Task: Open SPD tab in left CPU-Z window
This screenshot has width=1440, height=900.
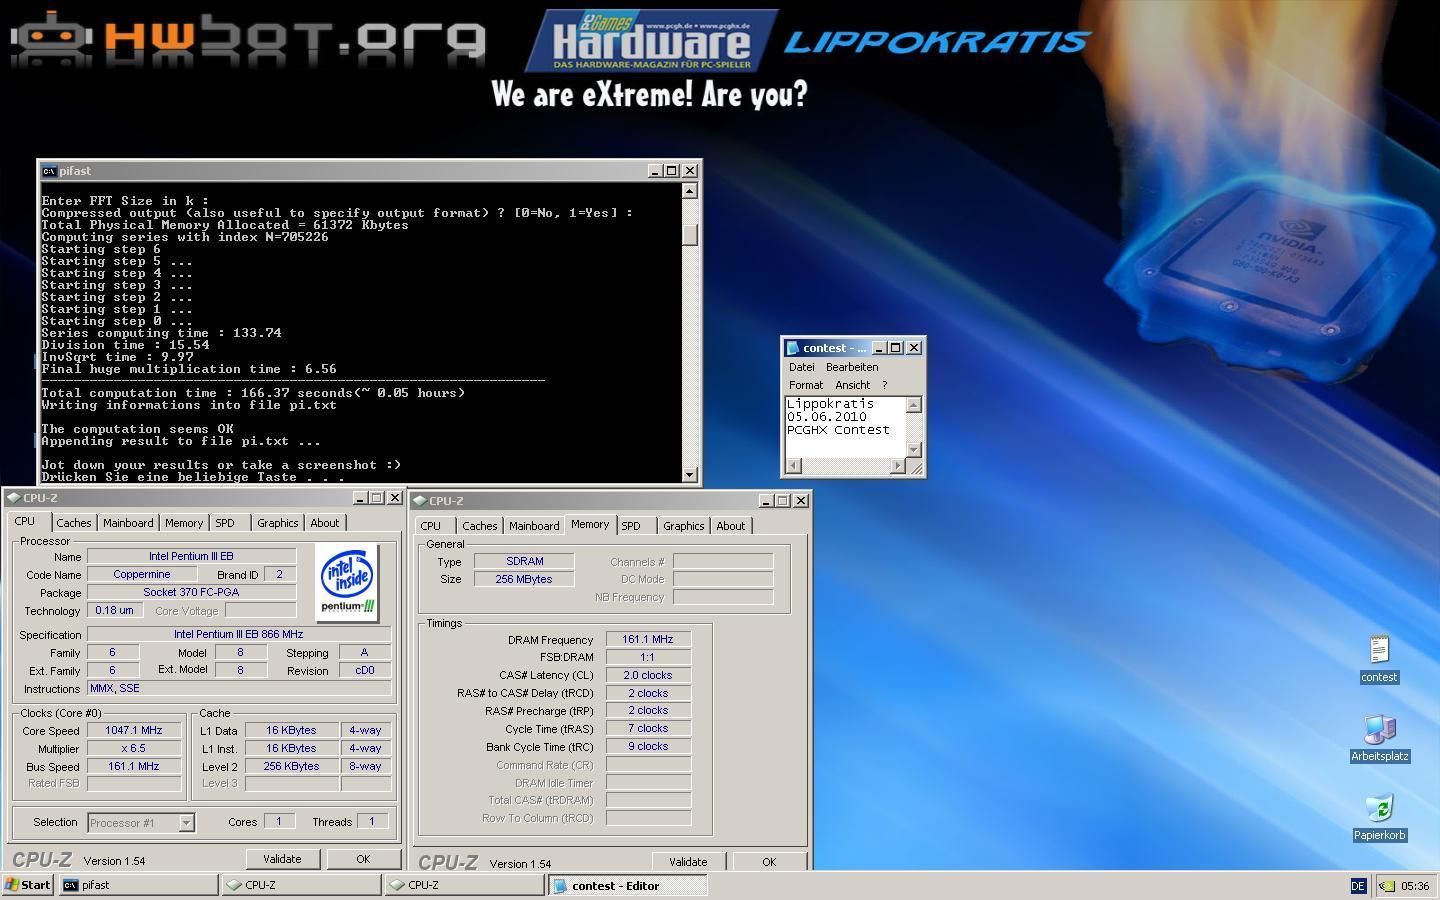Action: tap(225, 523)
